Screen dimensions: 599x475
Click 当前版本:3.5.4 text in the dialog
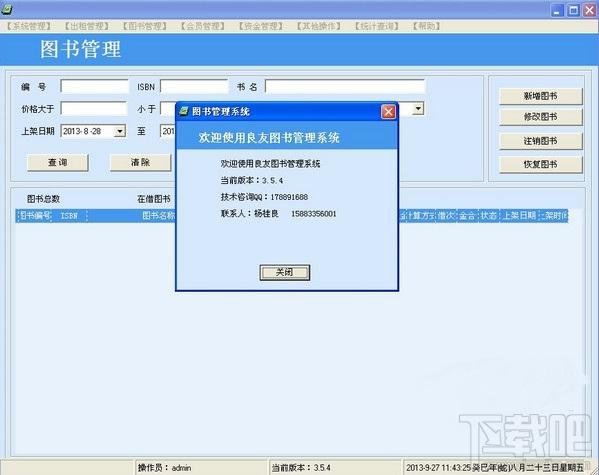click(252, 180)
